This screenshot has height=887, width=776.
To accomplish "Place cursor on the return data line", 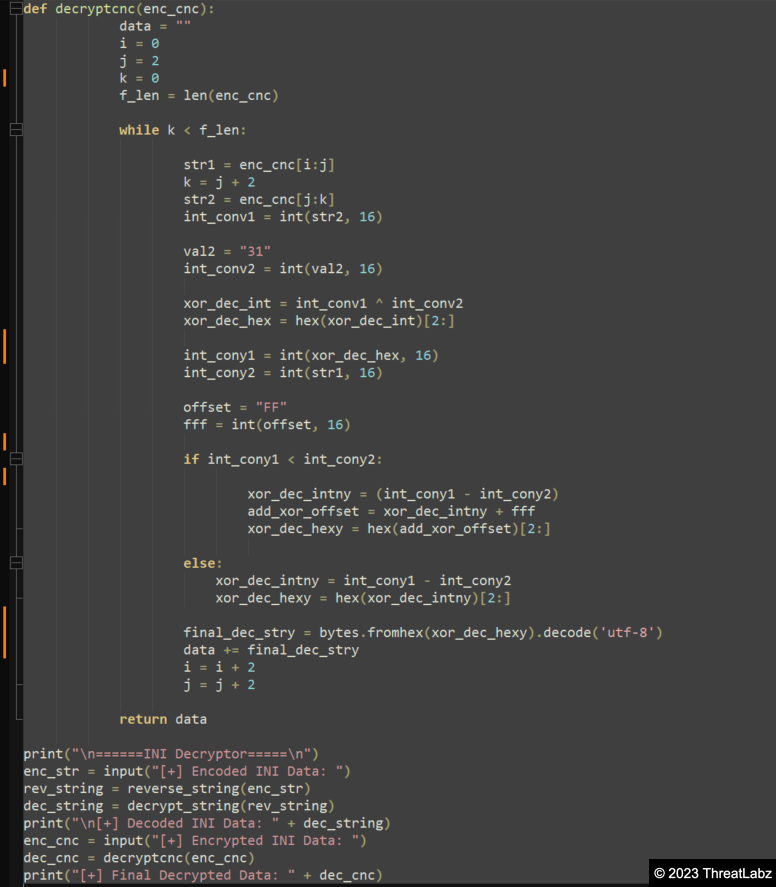I will (x=162, y=719).
